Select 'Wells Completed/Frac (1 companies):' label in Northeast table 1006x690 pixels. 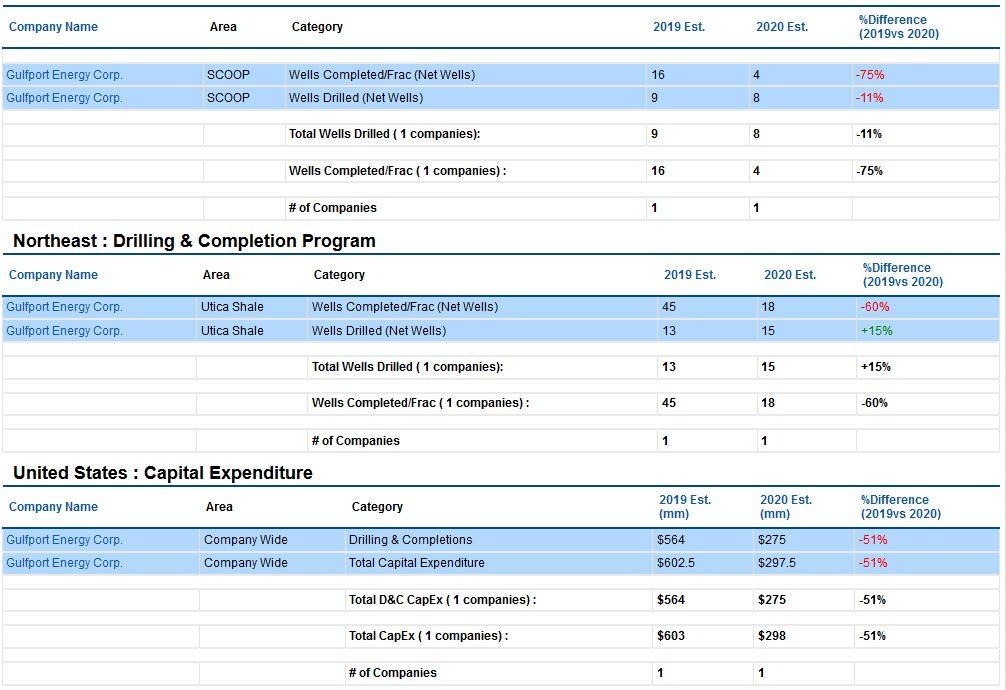tap(420, 403)
